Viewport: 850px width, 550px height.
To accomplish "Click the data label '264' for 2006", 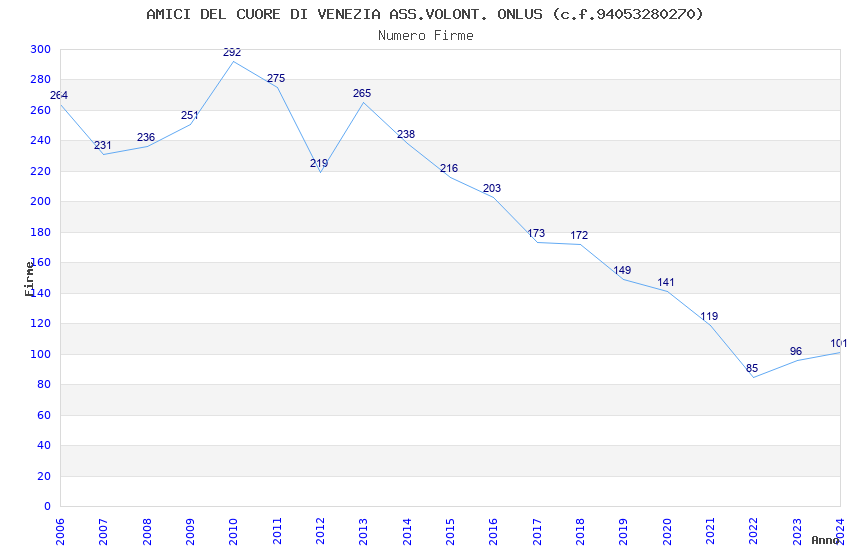I will [x=59, y=95].
